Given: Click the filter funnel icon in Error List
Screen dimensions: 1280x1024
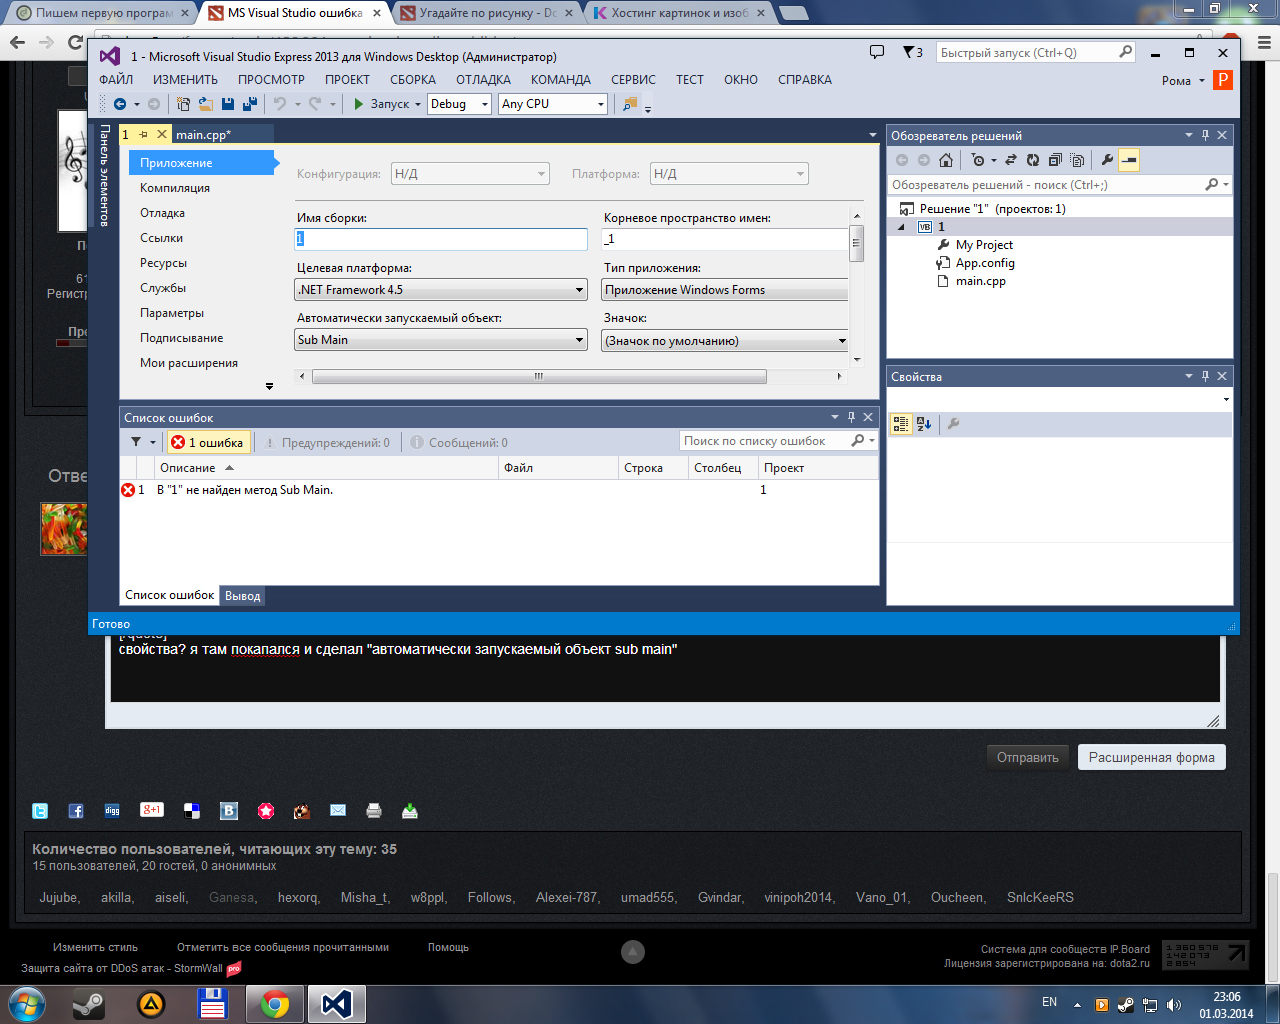Looking at the screenshot, I should 136,442.
